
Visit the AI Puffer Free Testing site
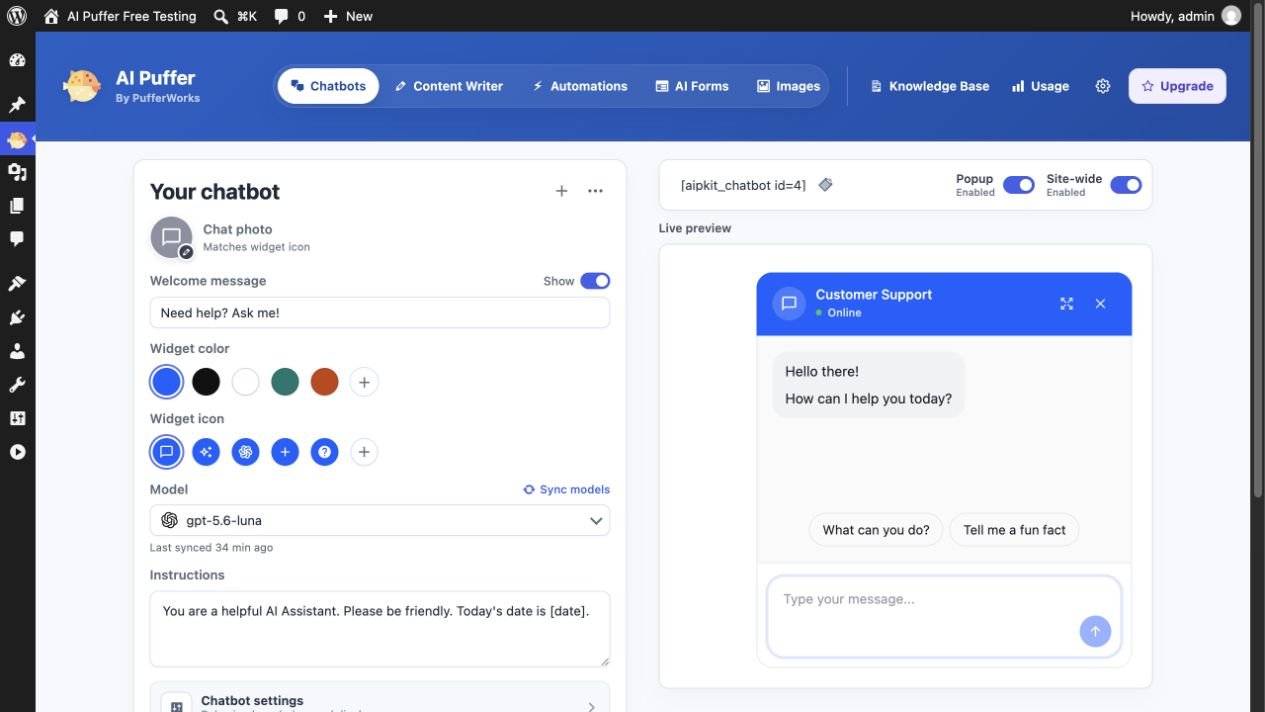[120, 16]
